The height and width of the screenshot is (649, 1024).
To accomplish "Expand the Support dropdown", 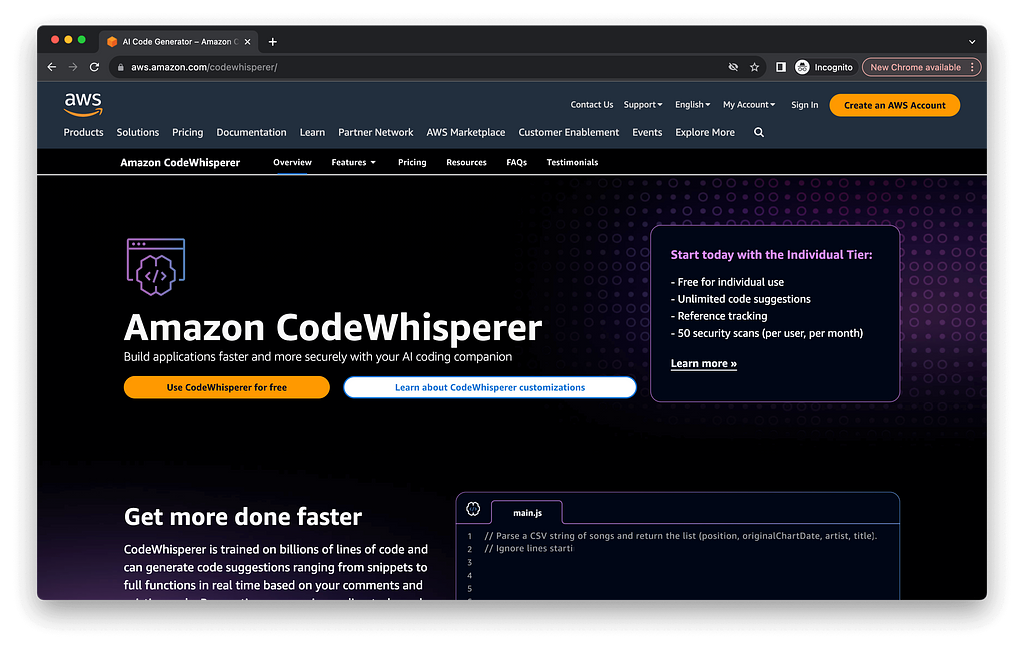I will 643,105.
